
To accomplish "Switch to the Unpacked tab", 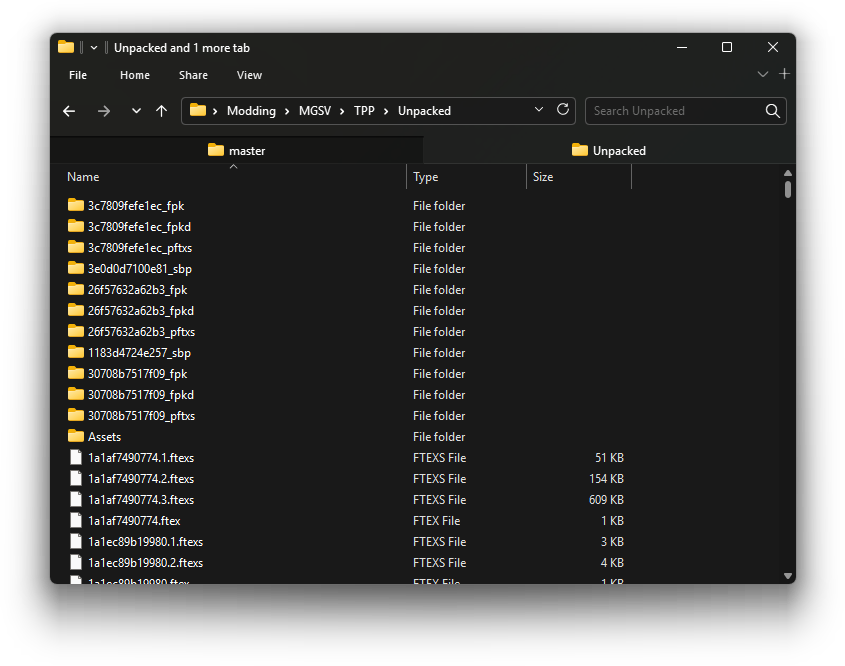I will pyautogui.click(x=609, y=150).
